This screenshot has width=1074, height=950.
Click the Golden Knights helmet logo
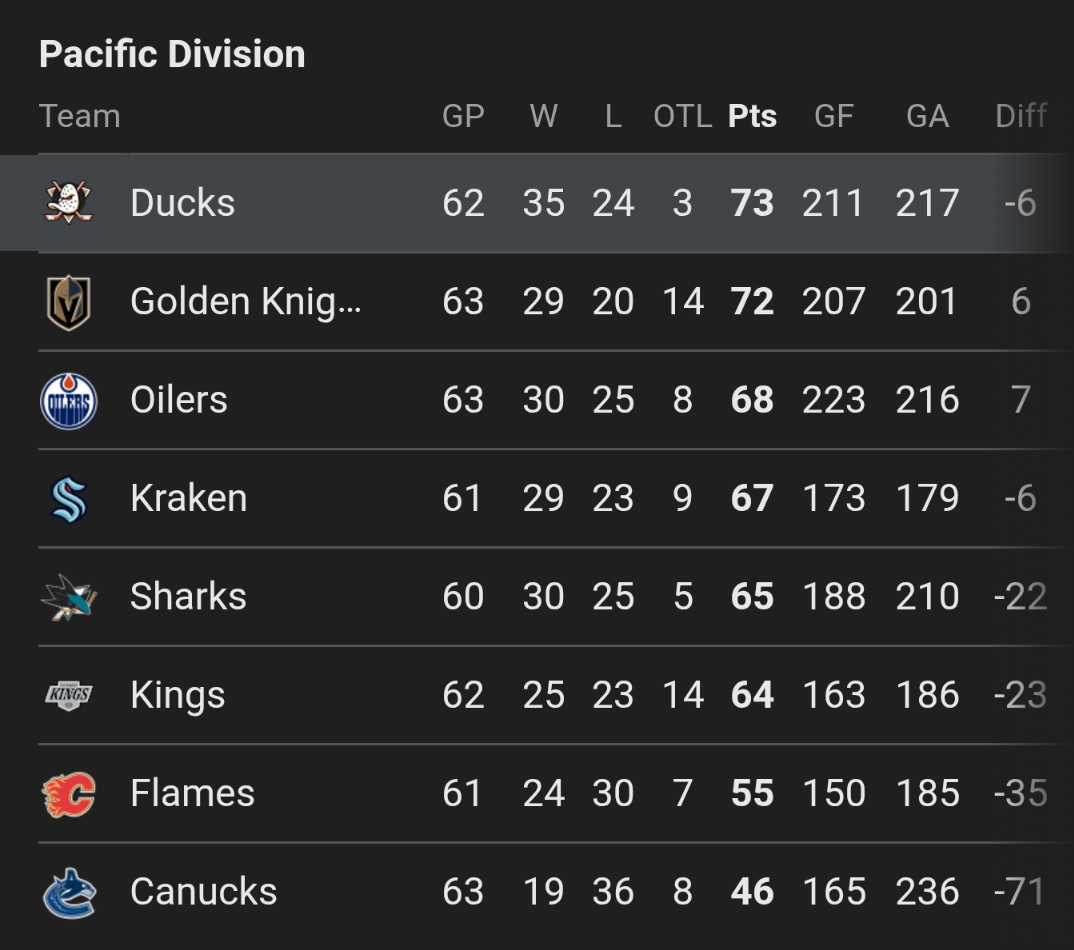pyautogui.click(x=69, y=302)
